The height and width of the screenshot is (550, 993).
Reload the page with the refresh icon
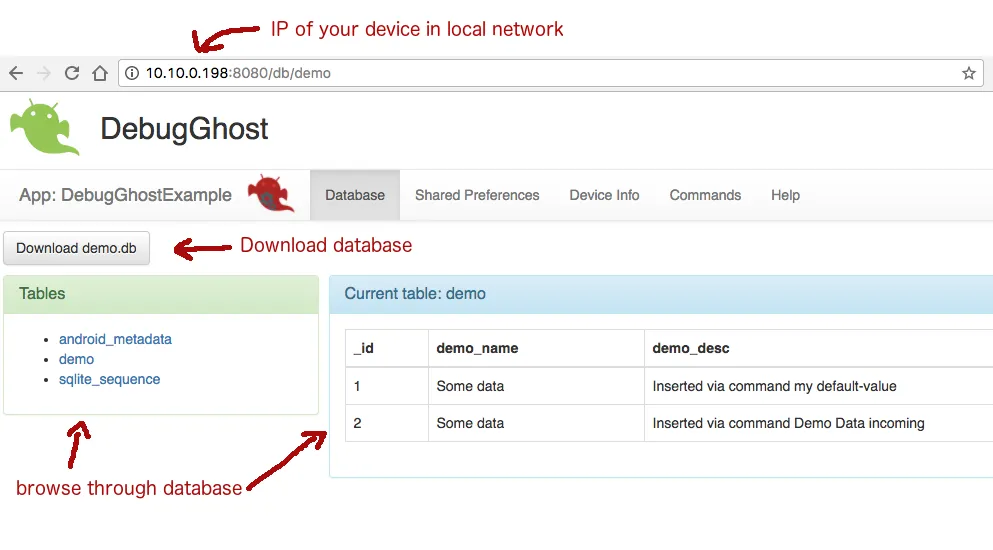(72, 74)
